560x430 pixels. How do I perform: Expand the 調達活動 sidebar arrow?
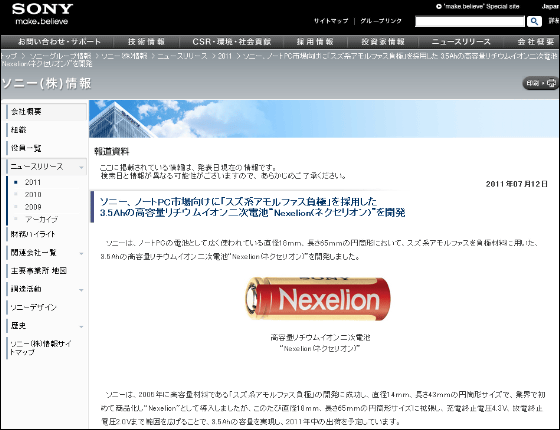click(81, 290)
